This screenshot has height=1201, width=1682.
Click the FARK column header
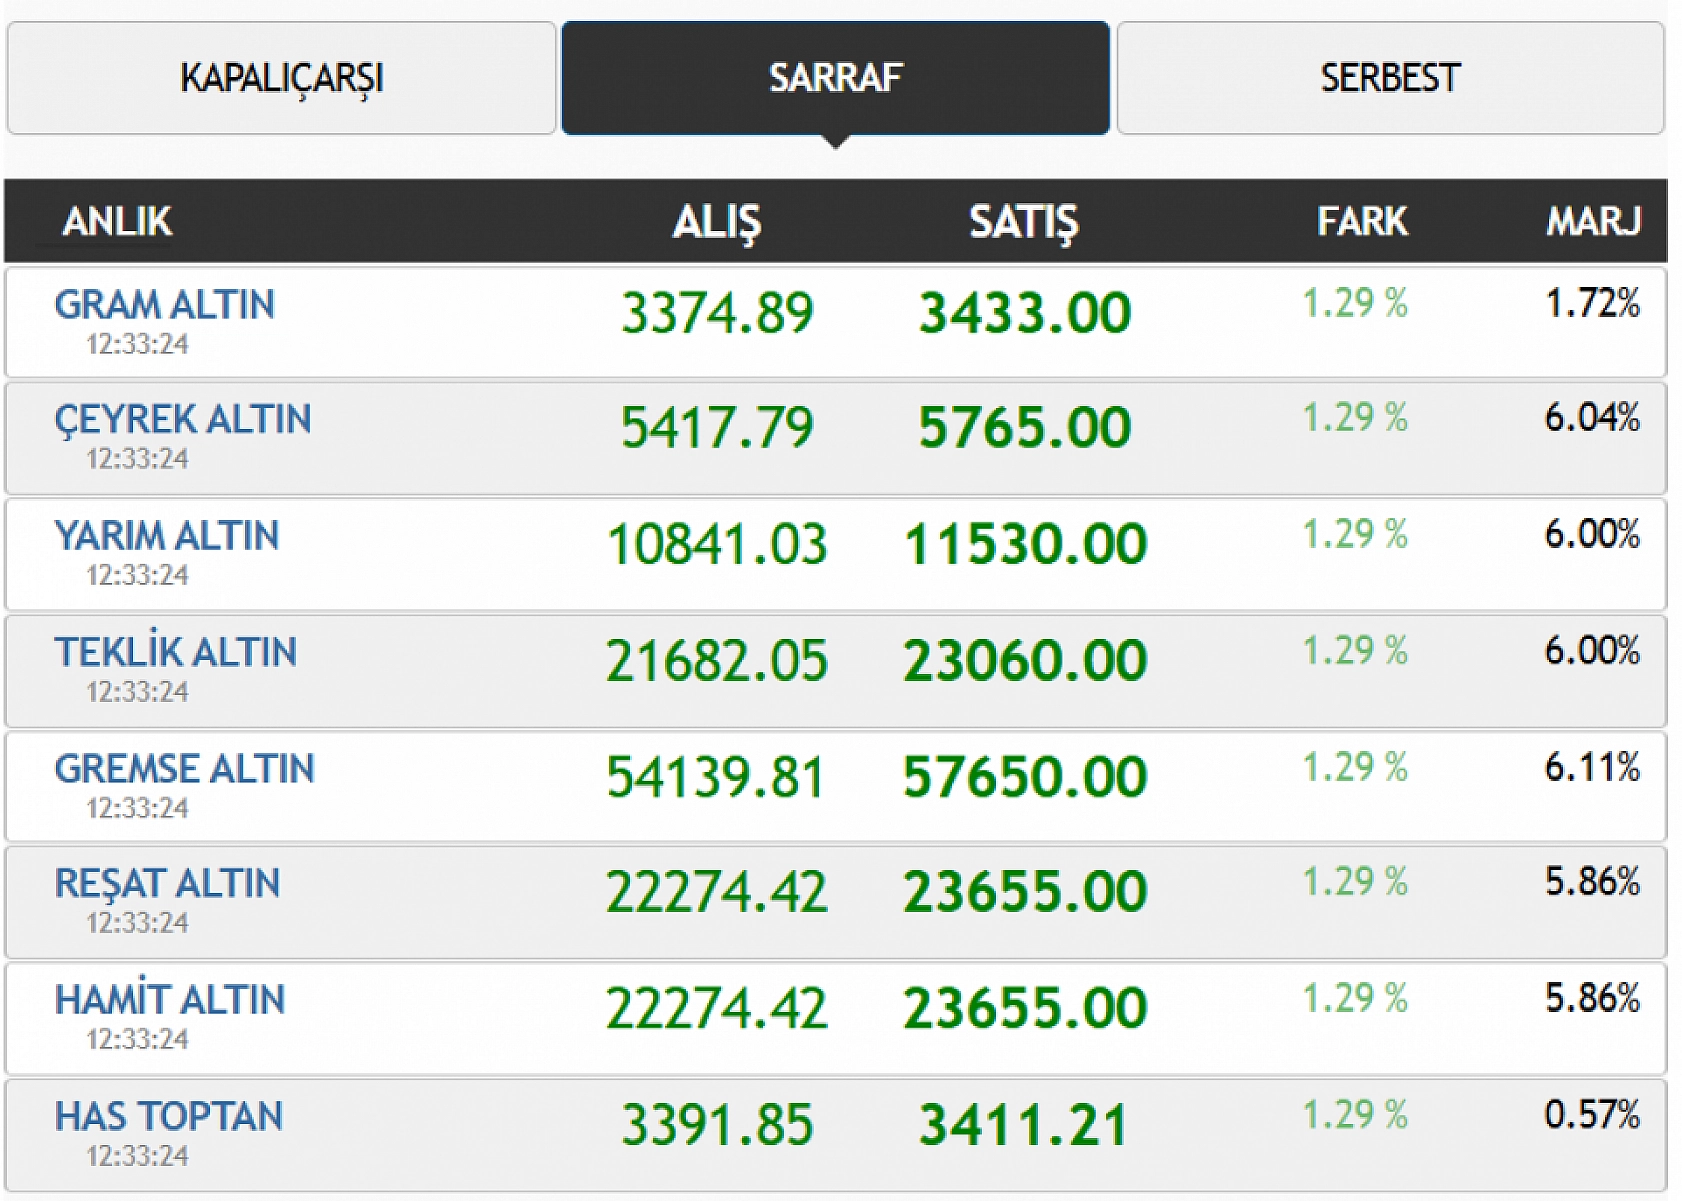pyautogui.click(x=1361, y=221)
